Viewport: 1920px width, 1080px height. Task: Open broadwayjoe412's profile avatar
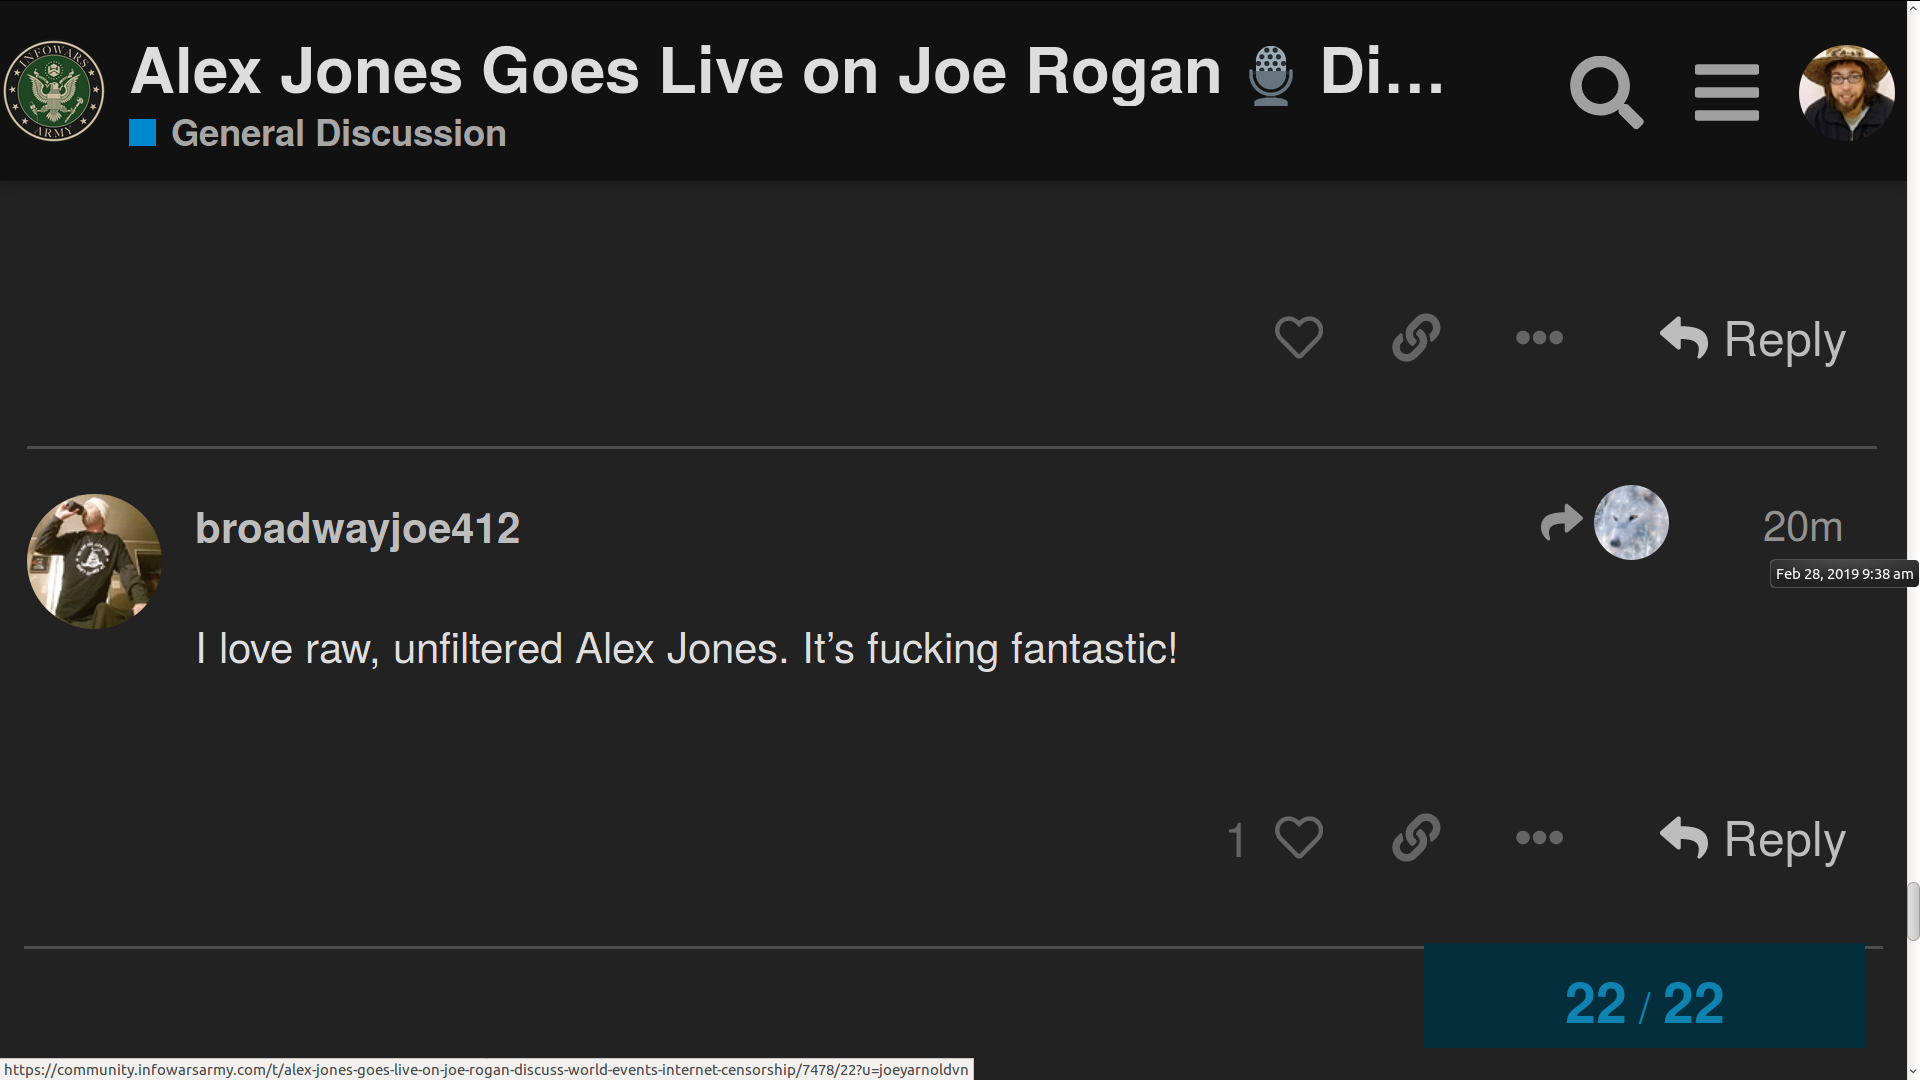pyautogui.click(x=94, y=561)
